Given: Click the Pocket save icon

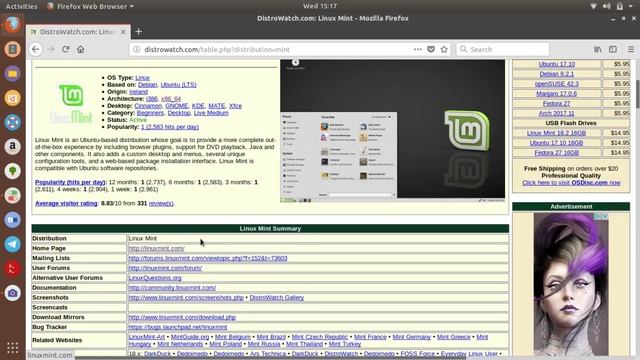Looking at the screenshot, I should pos(431,49).
